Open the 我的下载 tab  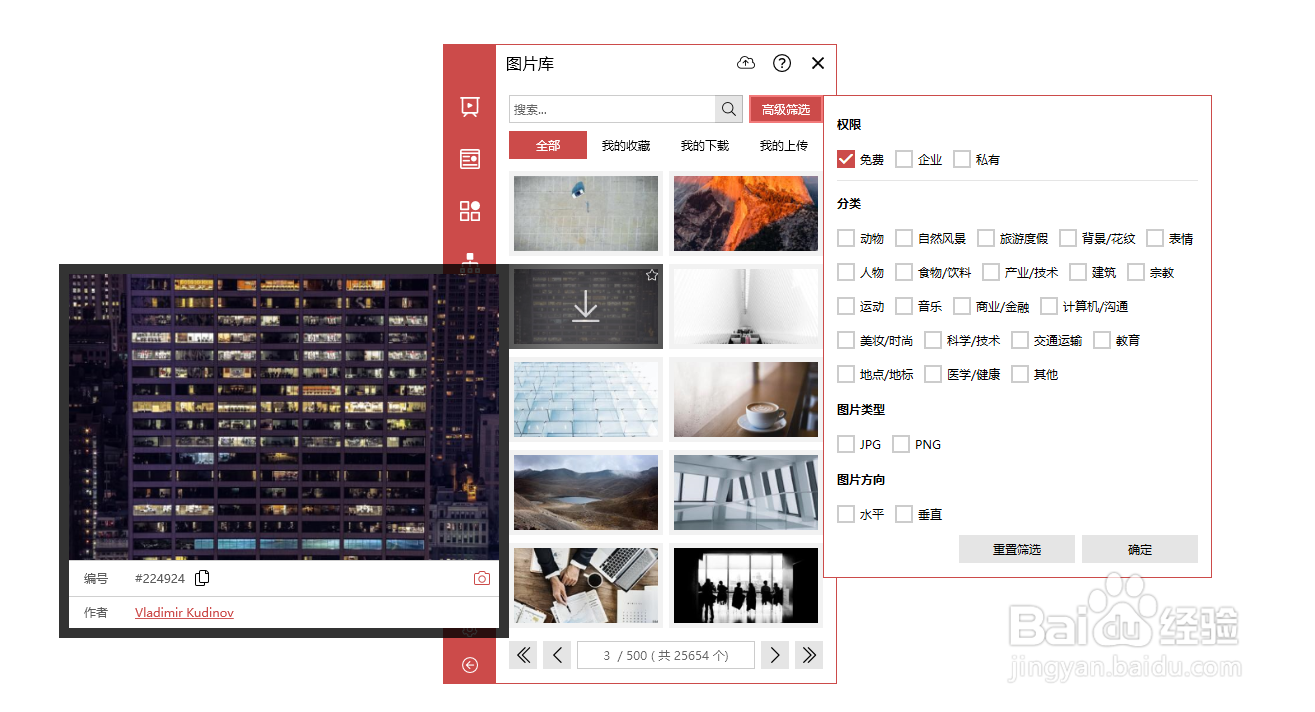[x=705, y=145]
